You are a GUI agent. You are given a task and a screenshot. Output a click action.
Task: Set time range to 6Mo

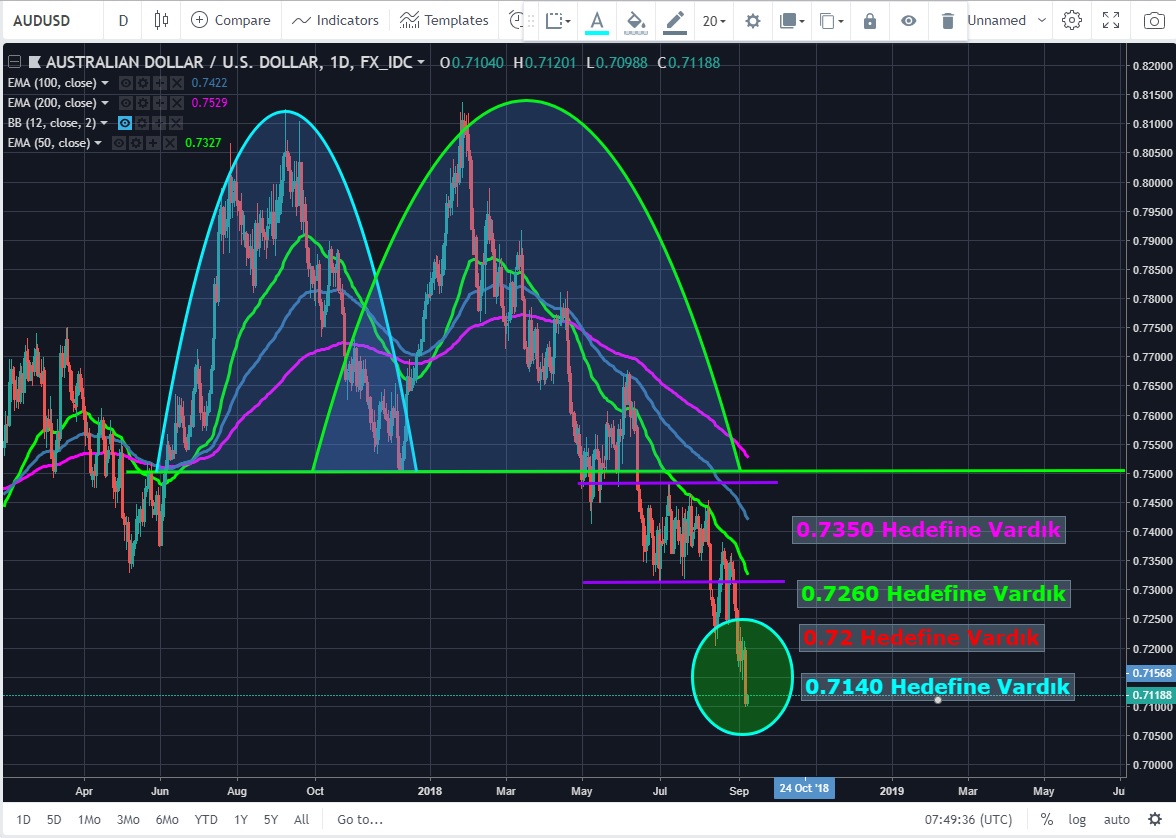point(168,819)
